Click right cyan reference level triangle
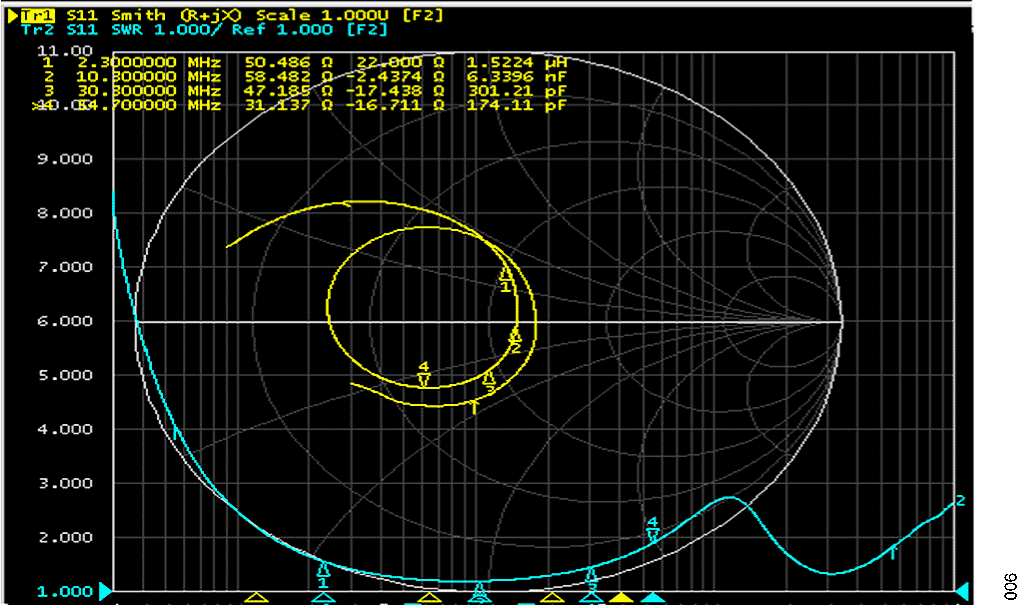 point(961,591)
